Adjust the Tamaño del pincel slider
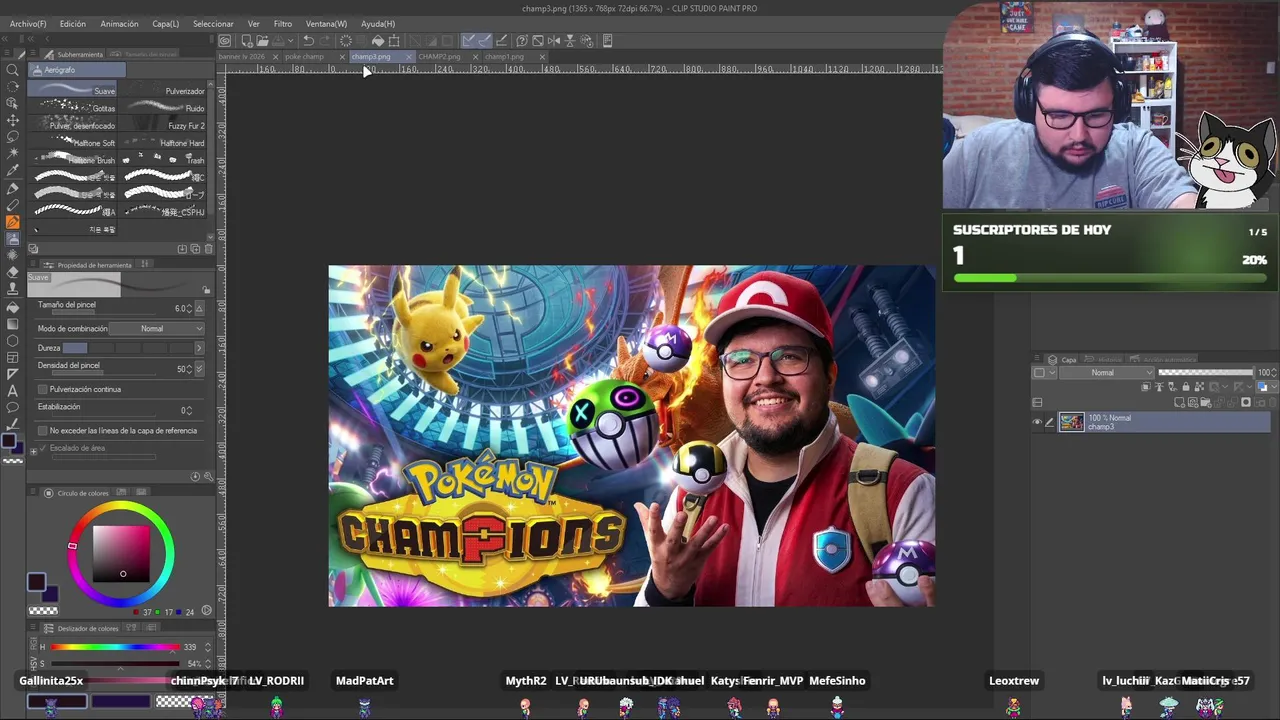The width and height of the screenshot is (1280, 720). [103, 313]
